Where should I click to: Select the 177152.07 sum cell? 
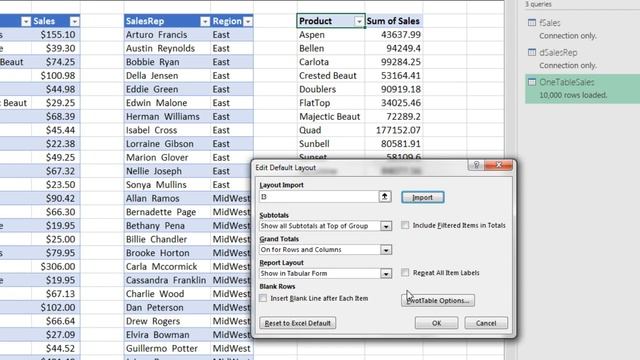pyautogui.click(x=393, y=130)
